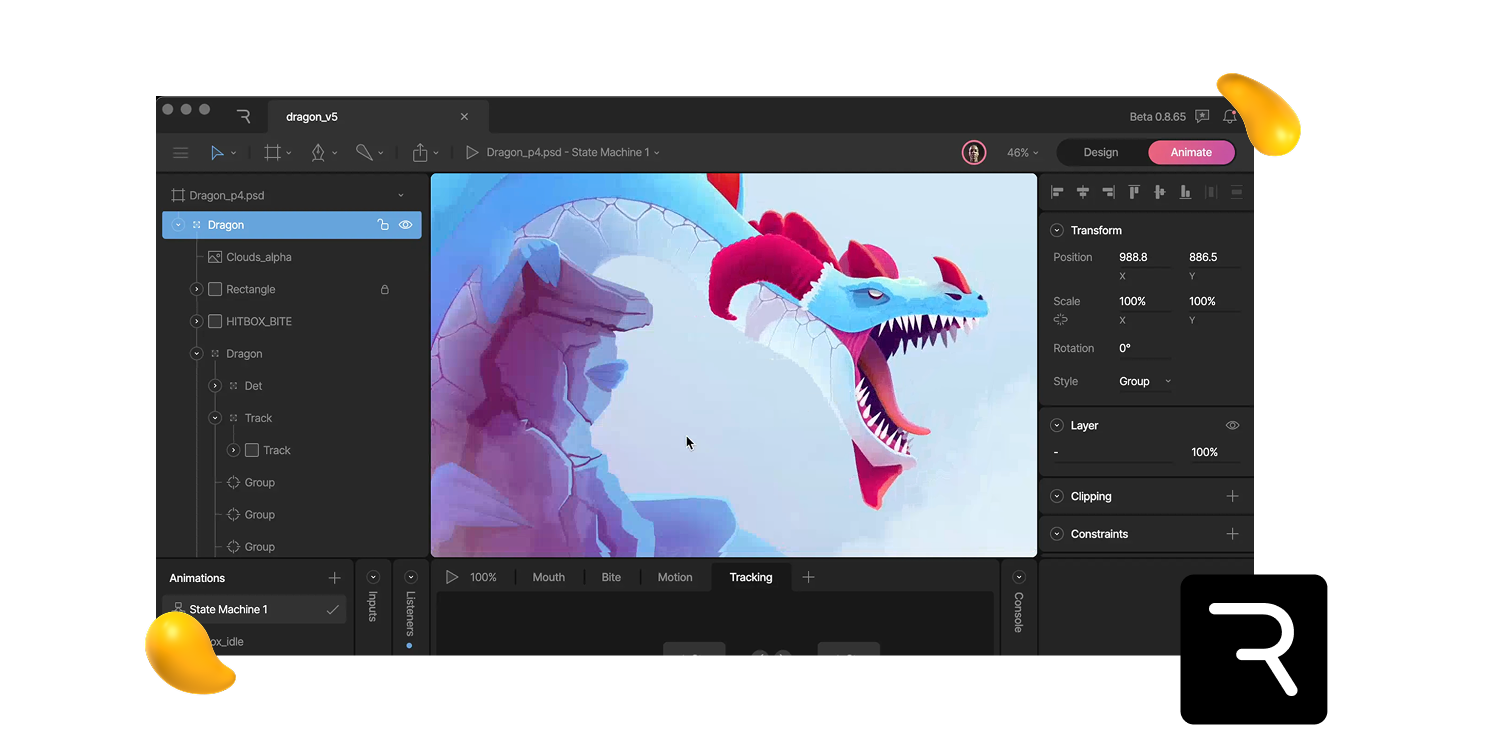Collapse the Inputs panel
The height and width of the screenshot is (750, 1500).
(x=373, y=577)
